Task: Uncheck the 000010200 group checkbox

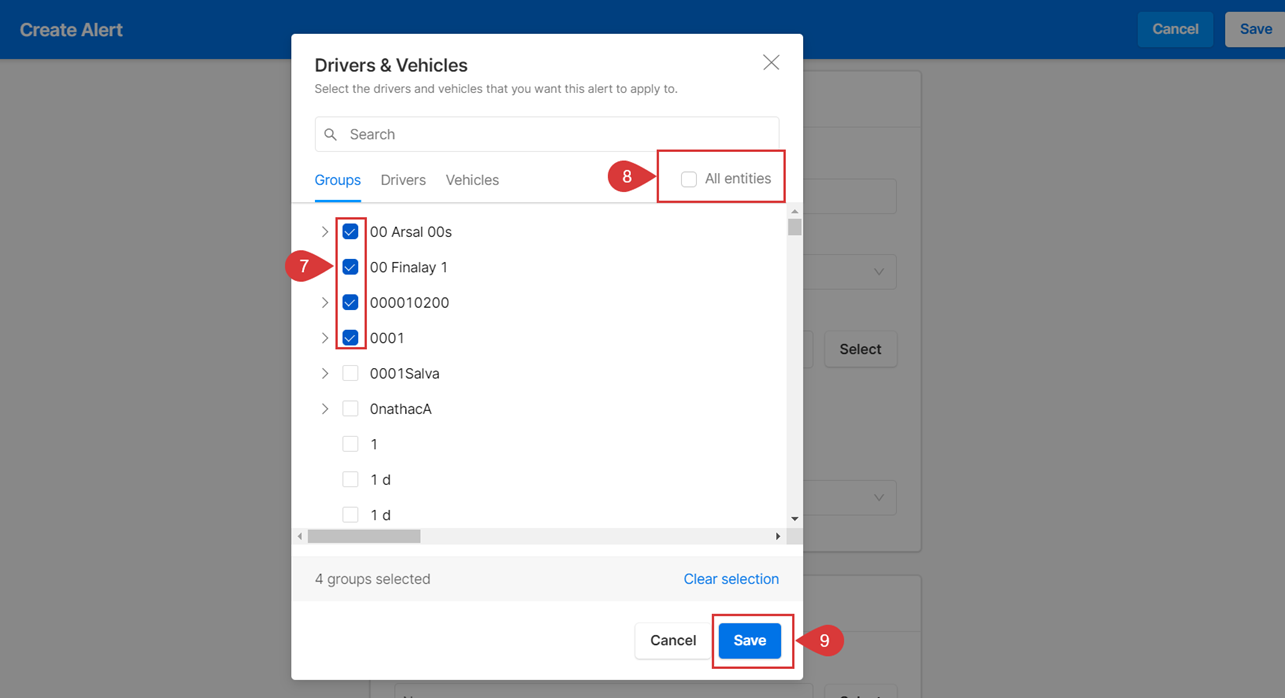Action: tap(350, 302)
